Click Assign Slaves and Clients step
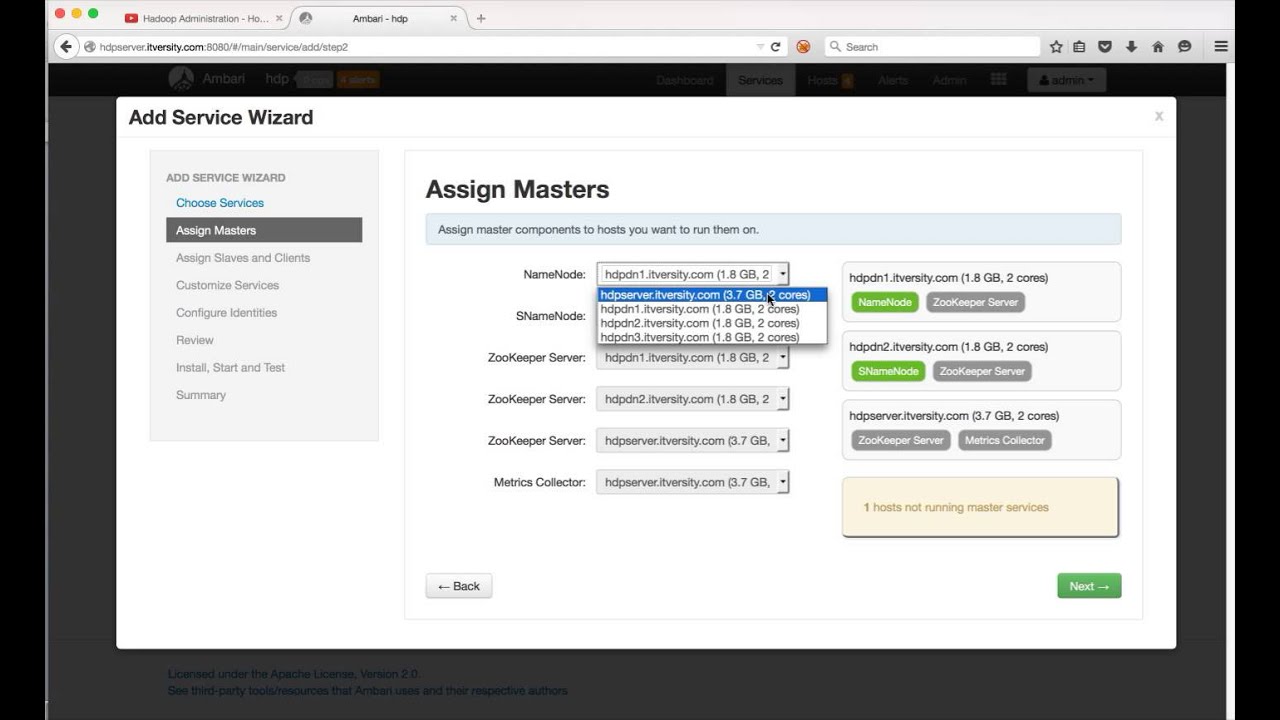This screenshot has width=1280, height=720. click(243, 258)
